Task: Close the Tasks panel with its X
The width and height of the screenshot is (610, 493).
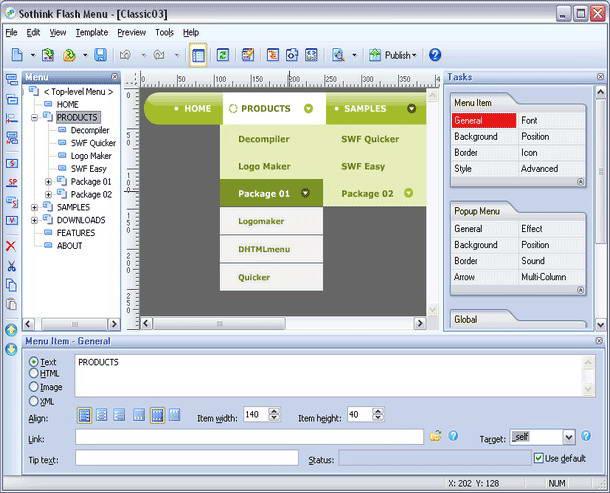Action: (600, 77)
